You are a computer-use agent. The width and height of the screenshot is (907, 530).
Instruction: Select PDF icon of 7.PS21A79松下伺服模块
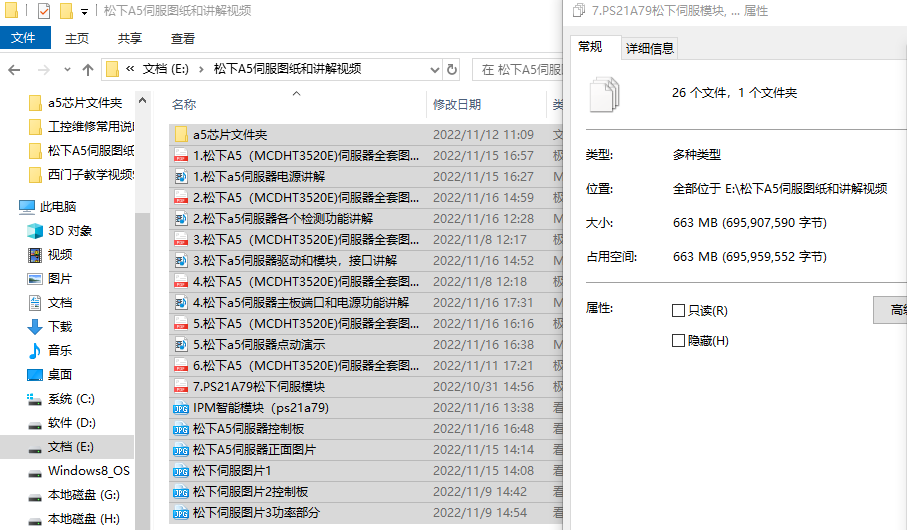[x=181, y=387]
